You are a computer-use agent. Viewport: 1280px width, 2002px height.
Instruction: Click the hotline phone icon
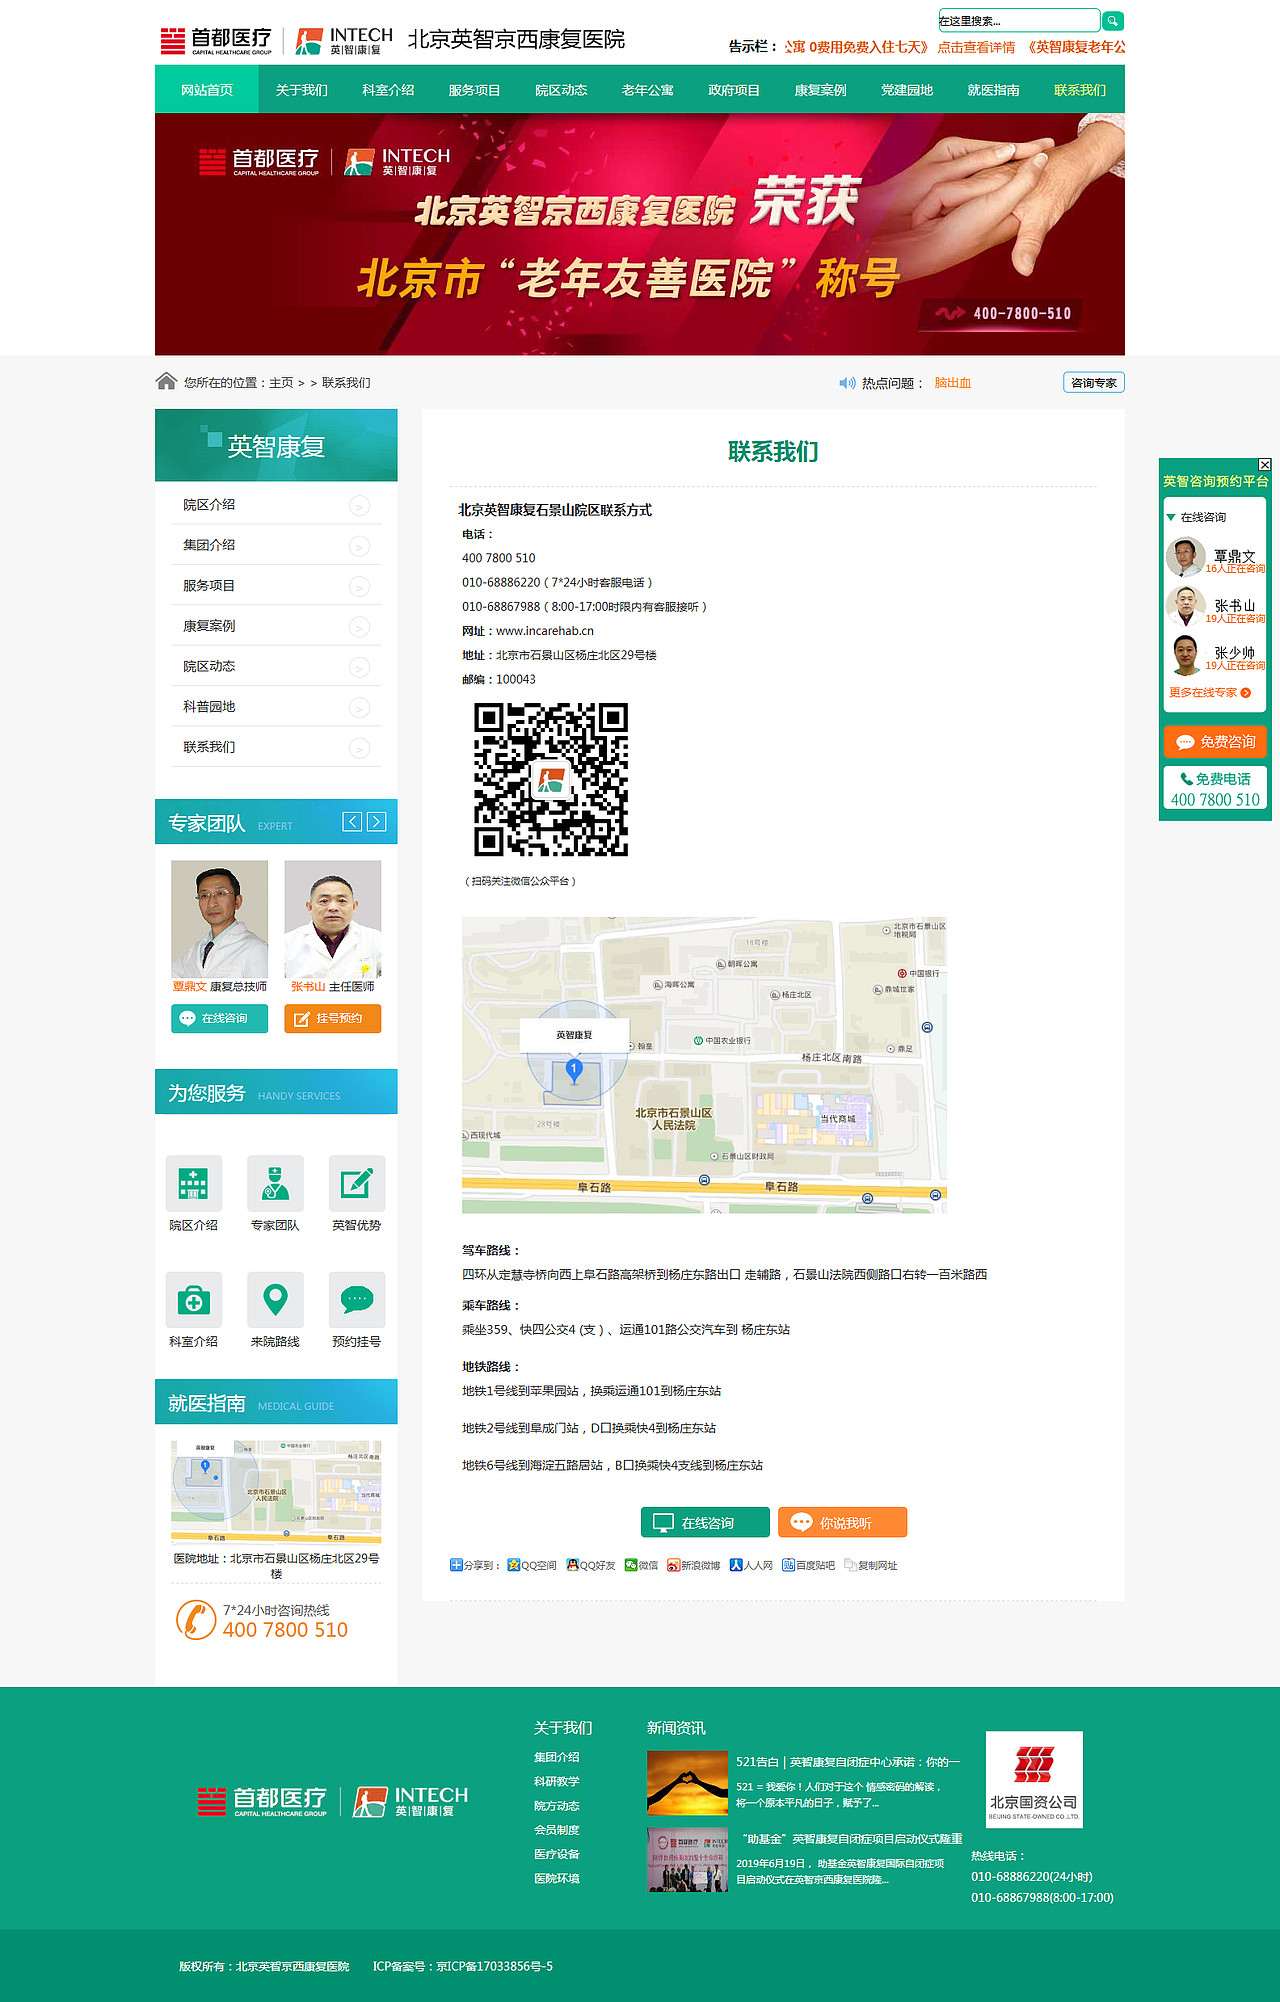(x=196, y=1620)
